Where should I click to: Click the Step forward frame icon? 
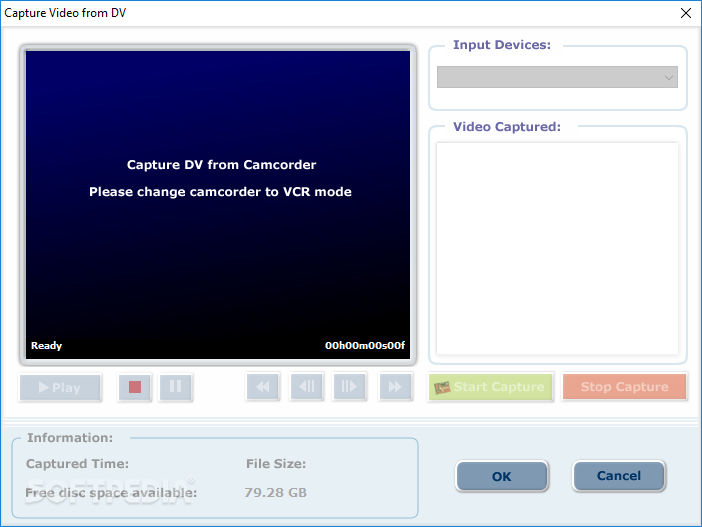pyautogui.click(x=349, y=387)
